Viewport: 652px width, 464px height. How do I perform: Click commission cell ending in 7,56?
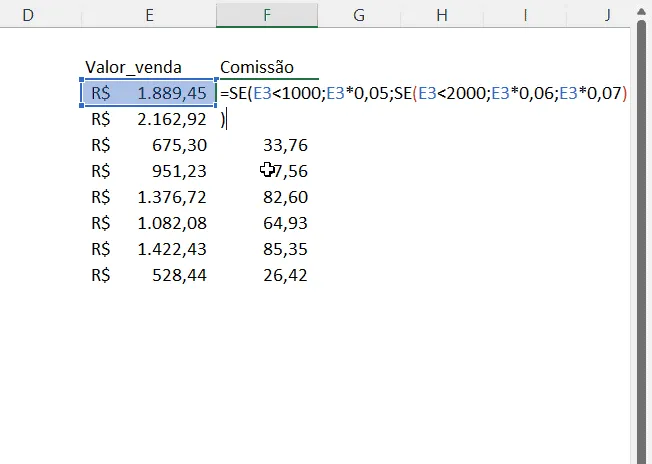click(x=267, y=171)
